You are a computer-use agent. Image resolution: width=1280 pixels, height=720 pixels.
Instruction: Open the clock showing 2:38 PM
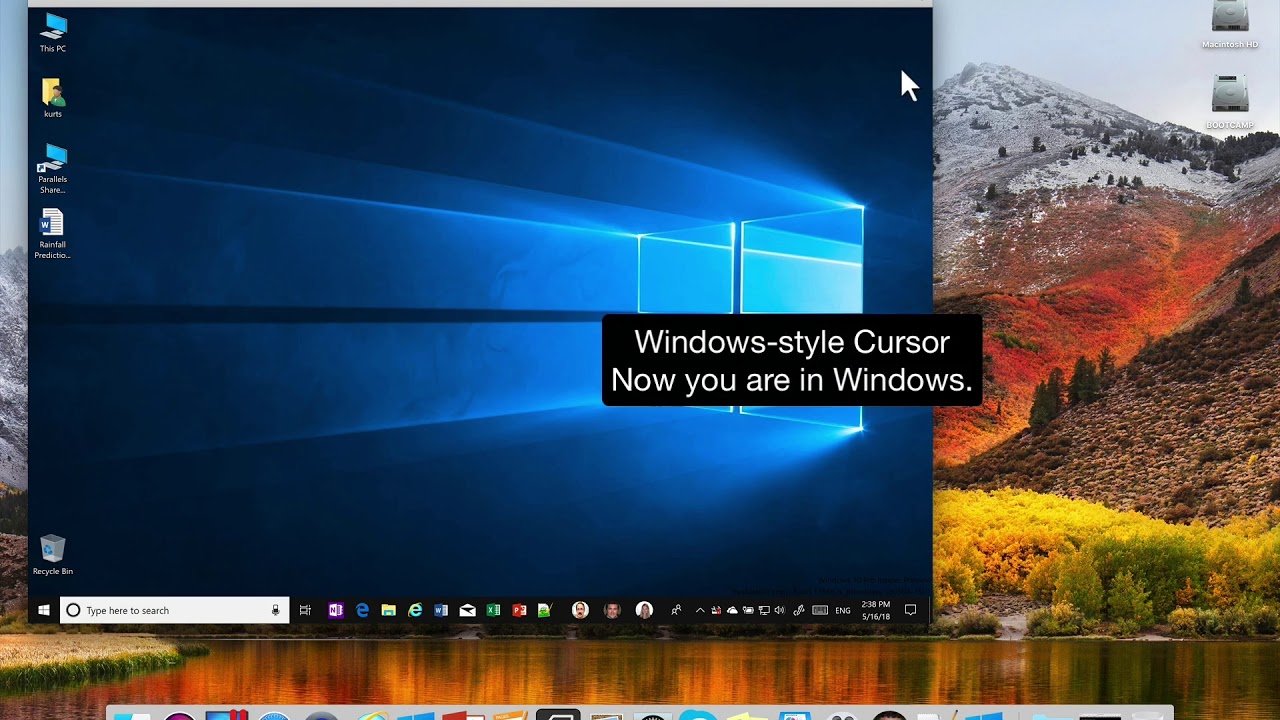click(876, 610)
